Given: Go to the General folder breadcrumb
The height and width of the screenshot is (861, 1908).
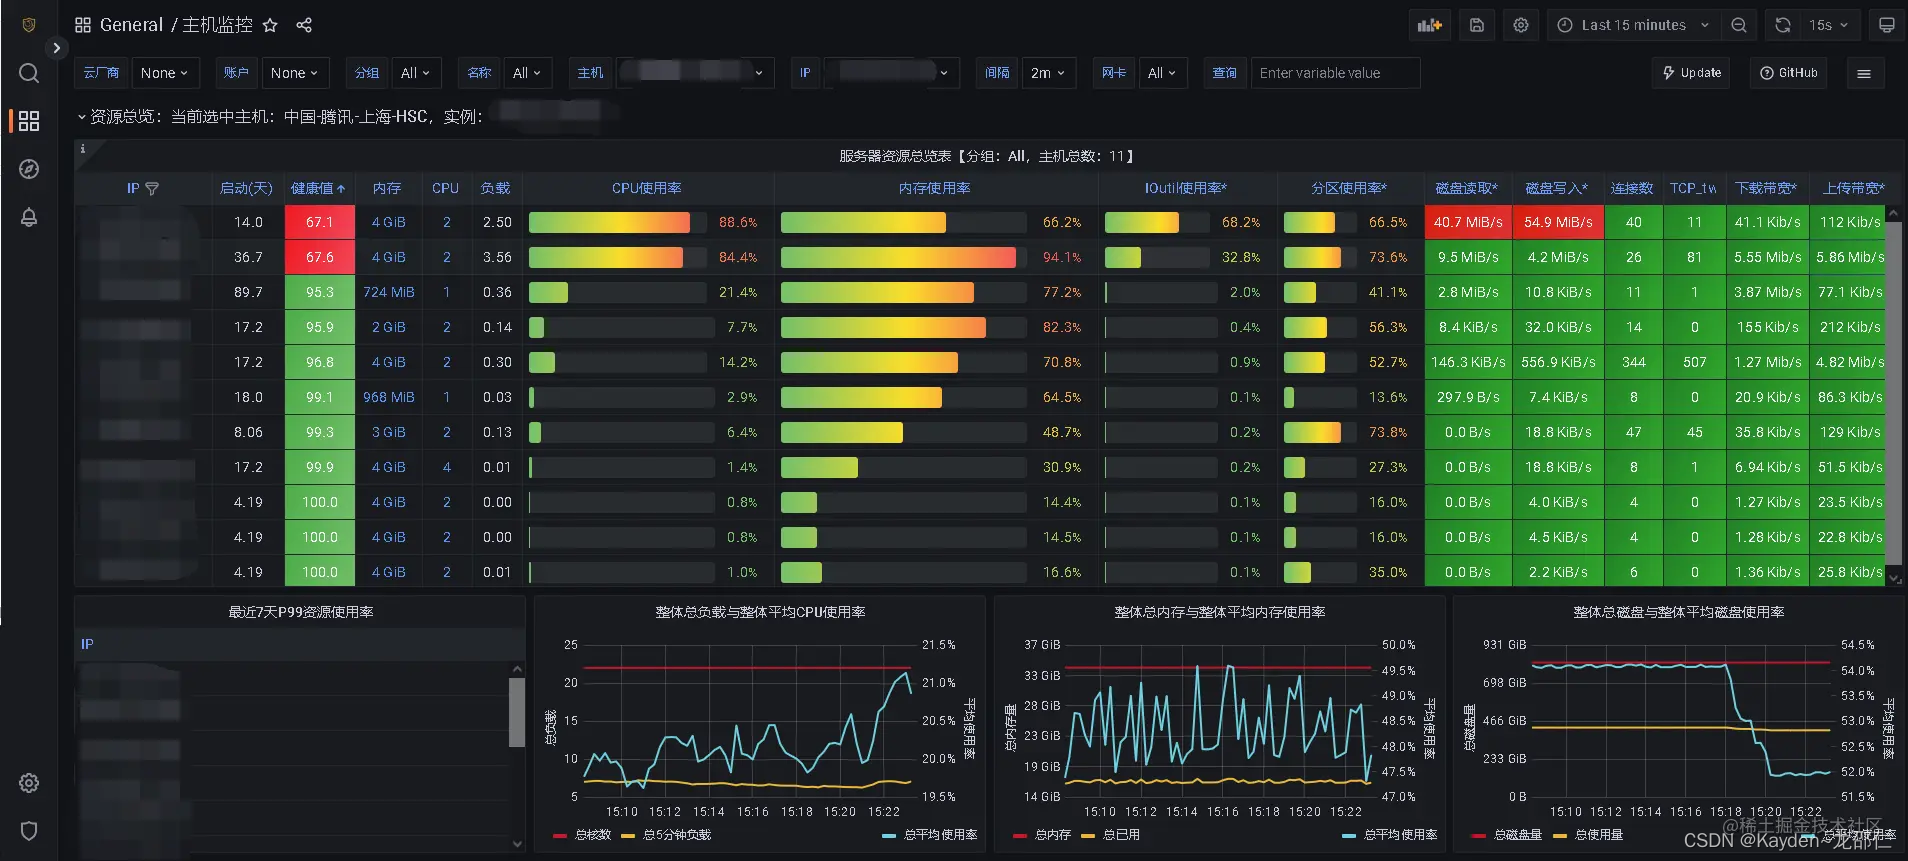Looking at the screenshot, I should pyautogui.click(x=131, y=25).
